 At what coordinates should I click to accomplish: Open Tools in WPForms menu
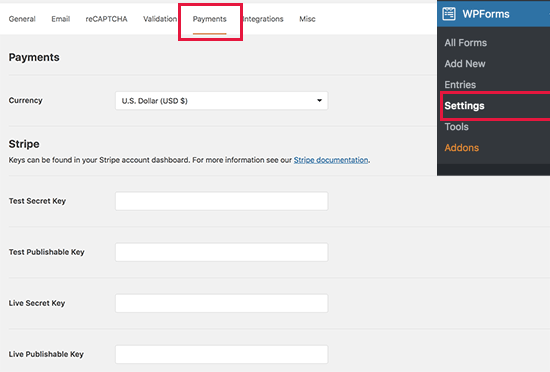[456, 127]
